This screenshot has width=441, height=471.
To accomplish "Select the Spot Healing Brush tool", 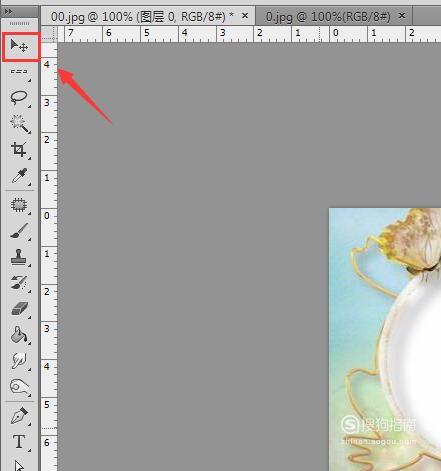I will coord(19,205).
